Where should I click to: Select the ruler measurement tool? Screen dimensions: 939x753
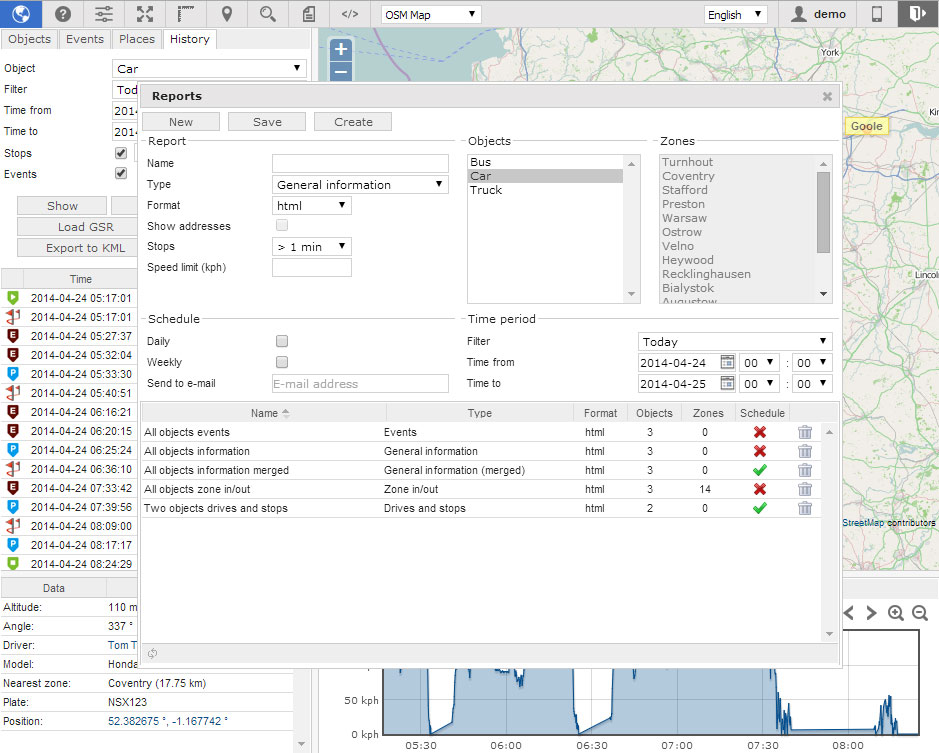click(x=186, y=14)
